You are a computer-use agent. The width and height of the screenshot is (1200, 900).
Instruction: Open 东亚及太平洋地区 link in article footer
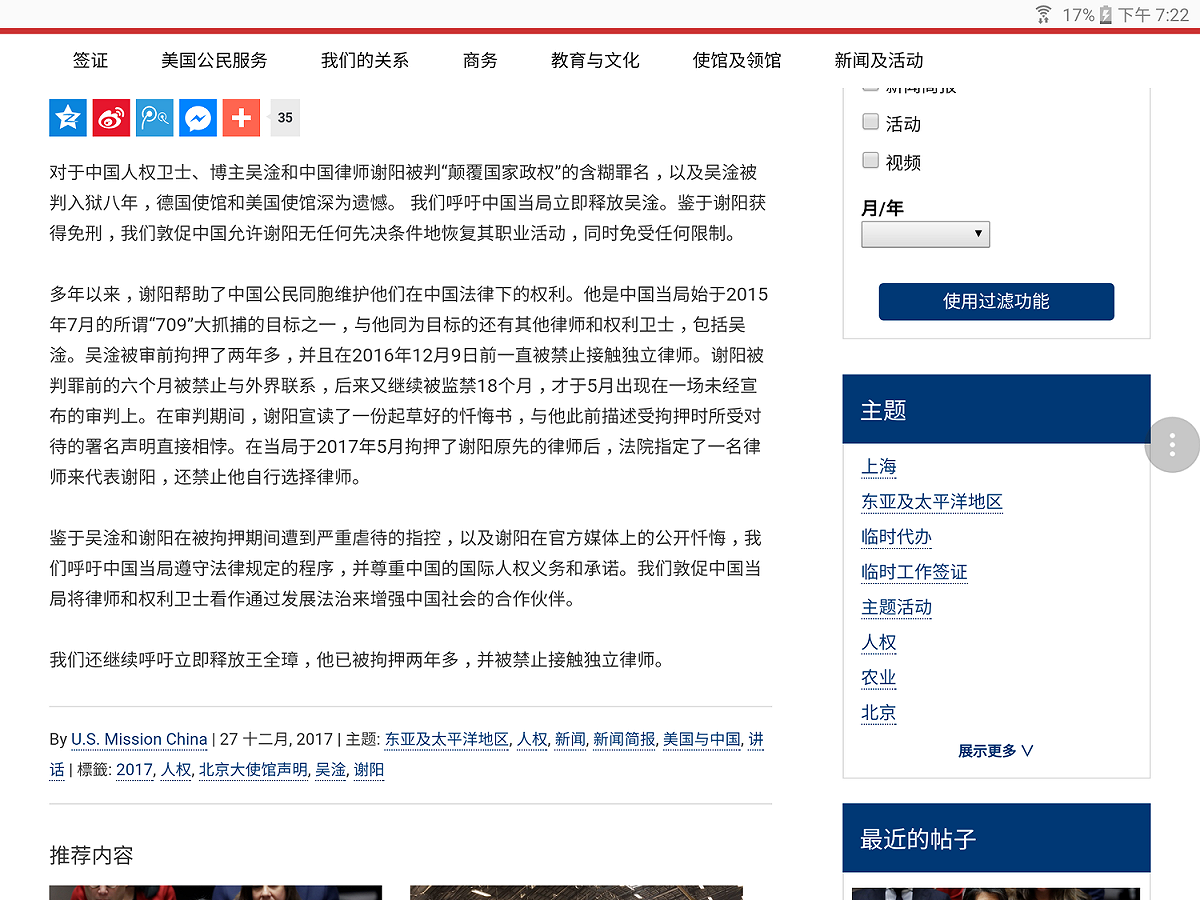click(x=447, y=739)
